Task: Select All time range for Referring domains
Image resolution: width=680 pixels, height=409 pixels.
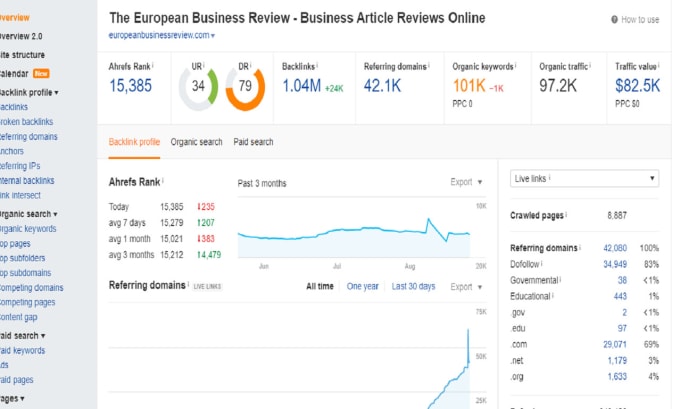Action: point(320,286)
